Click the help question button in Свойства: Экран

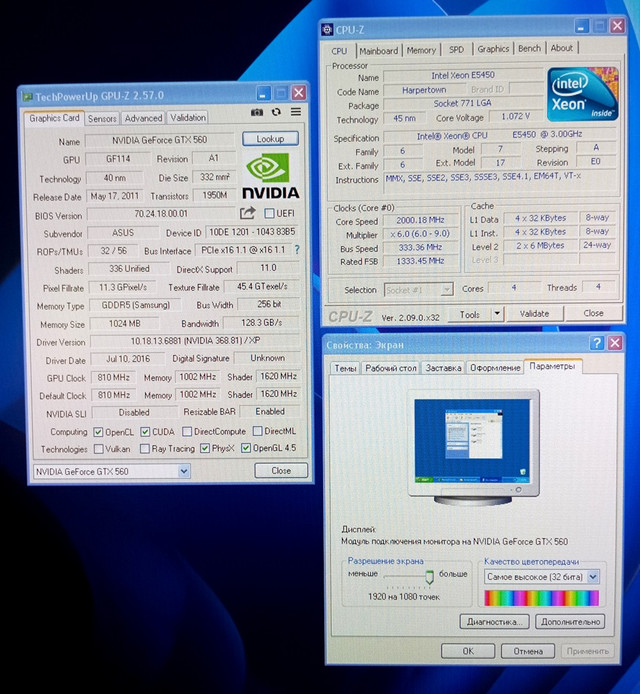pos(596,343)
